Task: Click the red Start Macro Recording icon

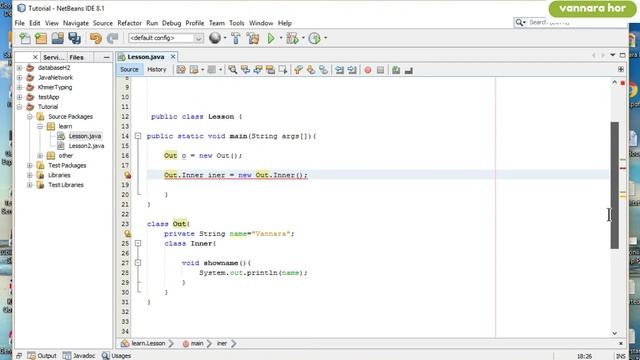Action: pos(368,70)
